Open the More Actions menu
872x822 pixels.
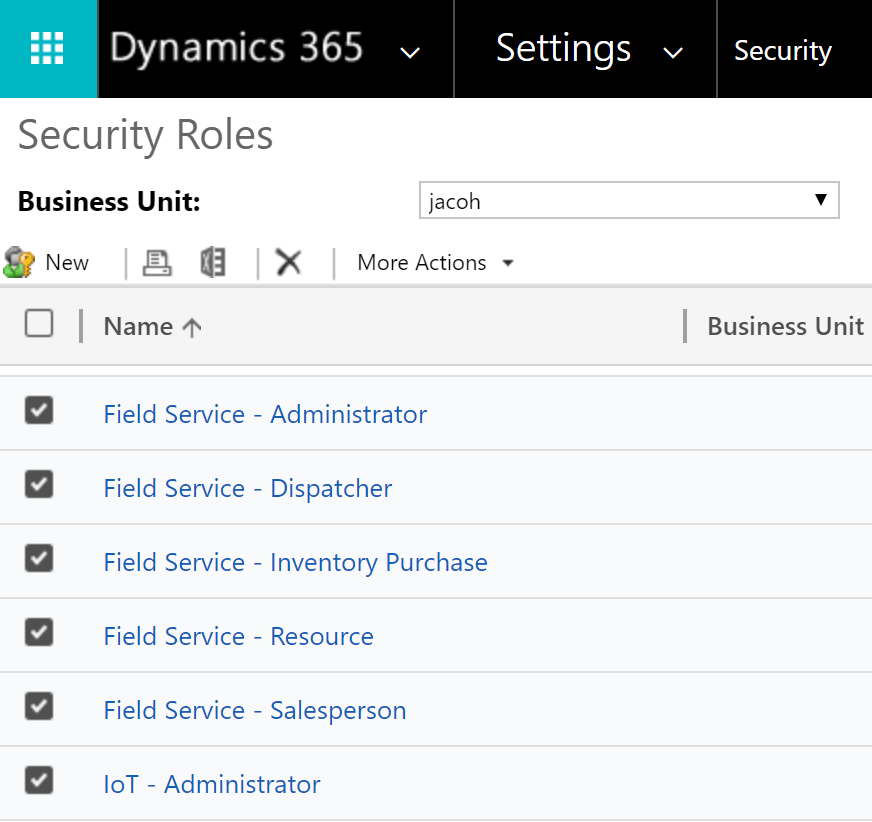tap(435, 263)
